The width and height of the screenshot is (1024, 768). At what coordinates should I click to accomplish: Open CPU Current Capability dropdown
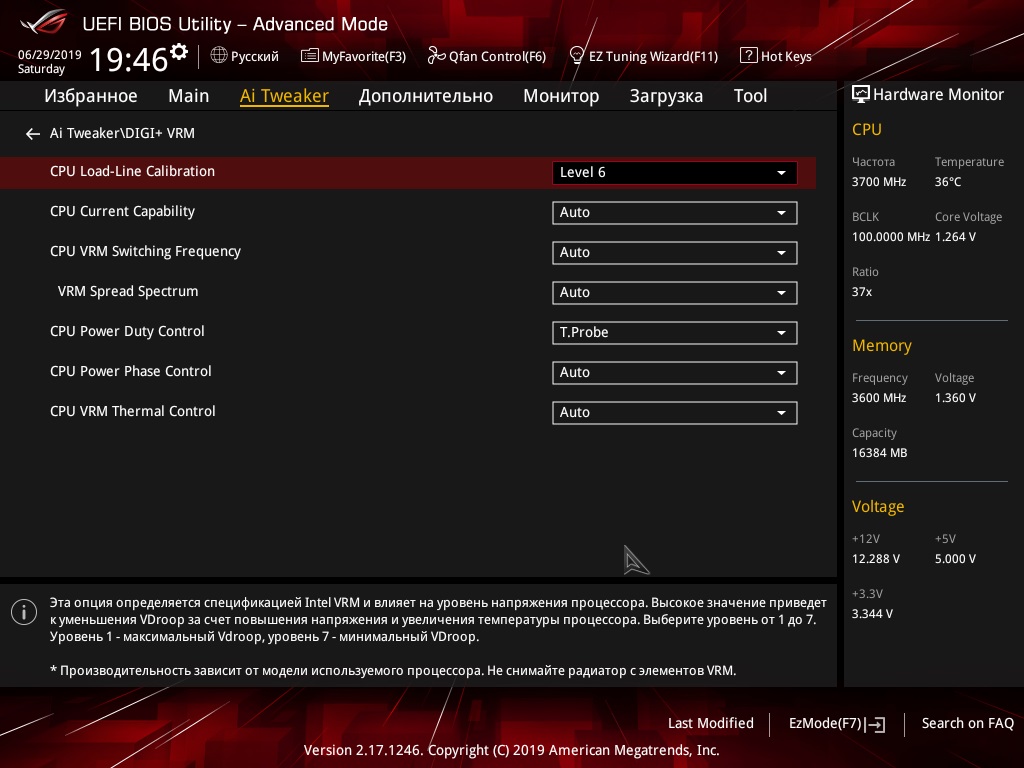675,213
